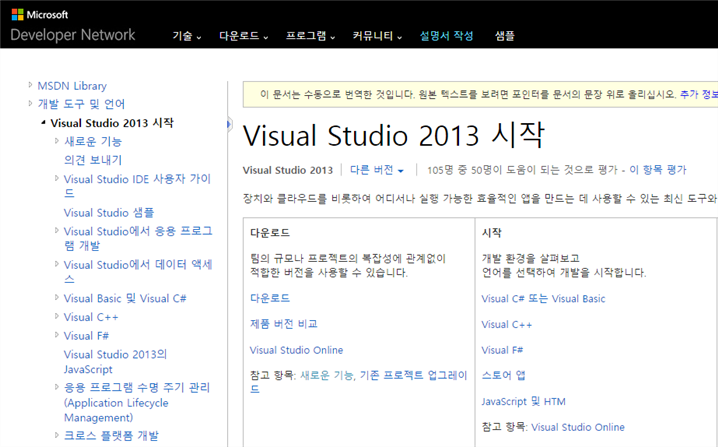Open the Developer Network home link

(x=73, y=35)
